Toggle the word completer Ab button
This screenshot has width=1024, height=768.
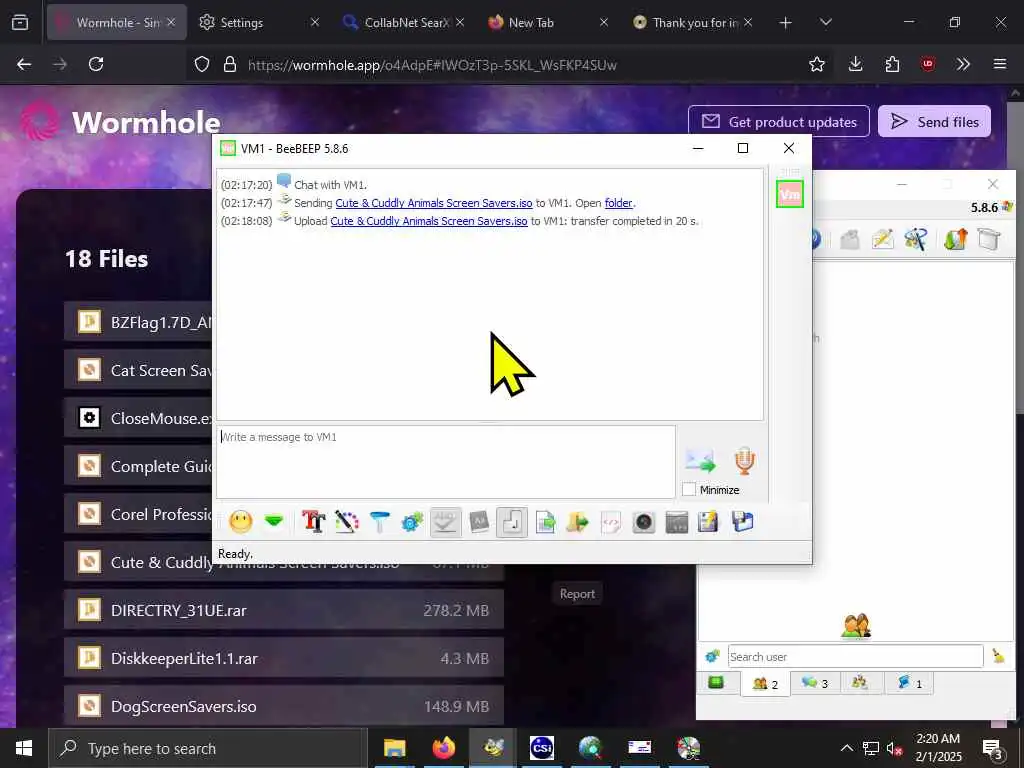[479, 522]
